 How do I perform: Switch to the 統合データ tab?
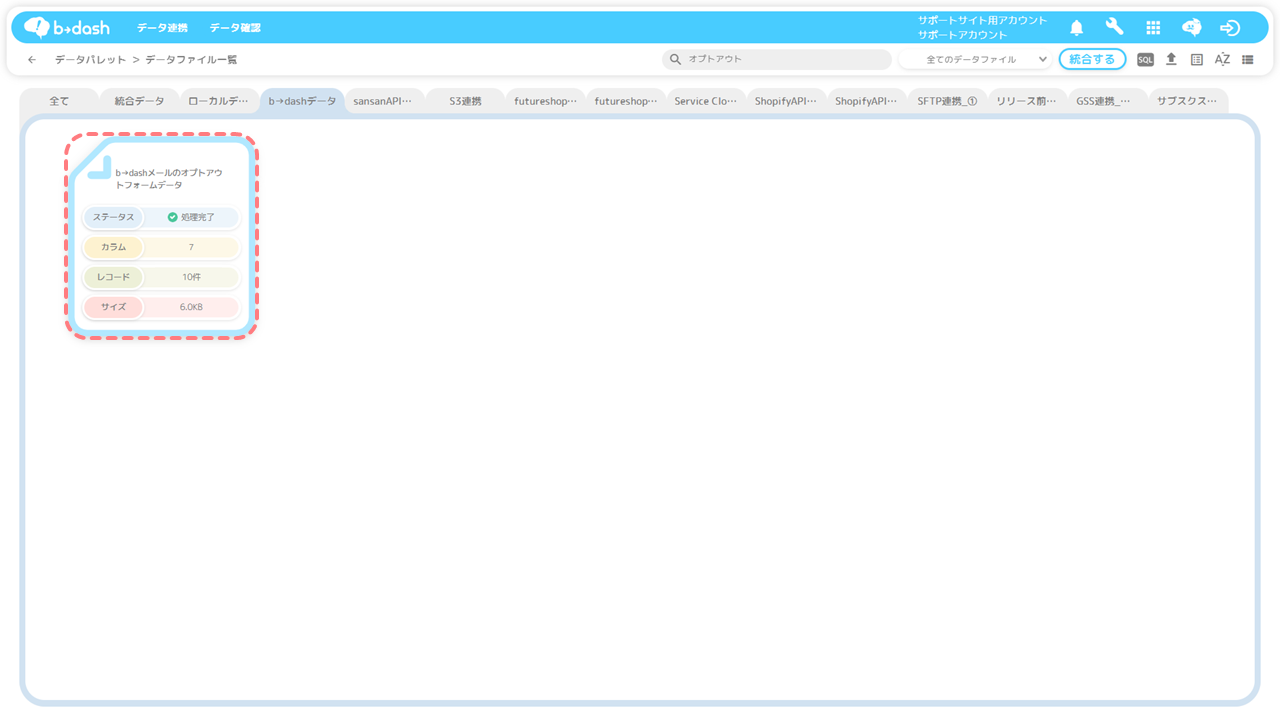[139, 101]
